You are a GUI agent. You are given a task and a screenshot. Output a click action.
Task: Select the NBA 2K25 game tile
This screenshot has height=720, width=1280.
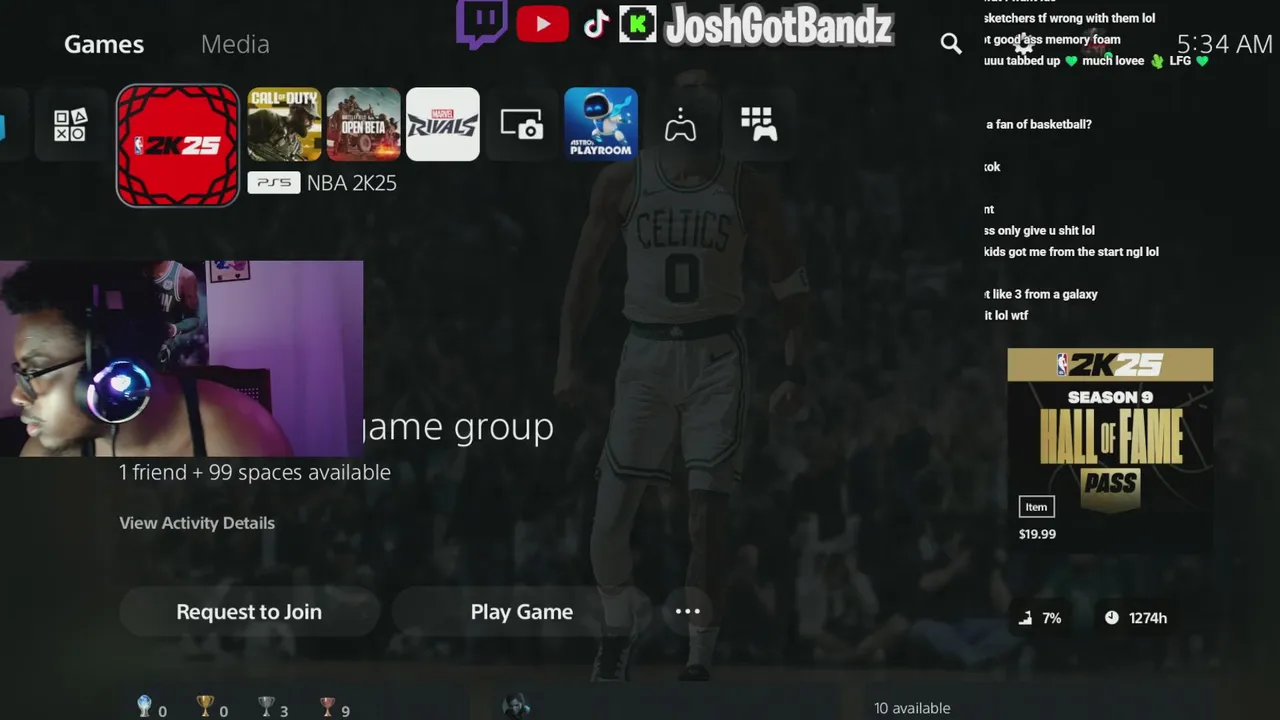click(177, 146)
